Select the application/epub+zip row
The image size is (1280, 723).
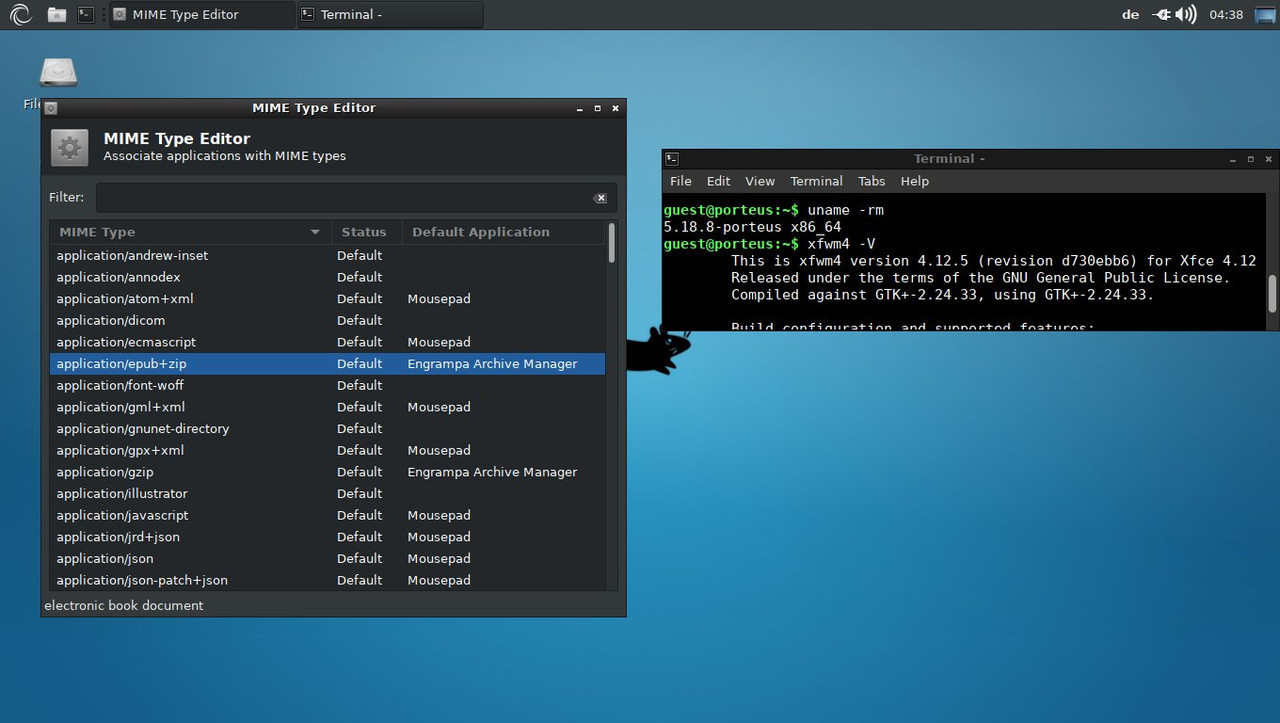click(327, 364)
